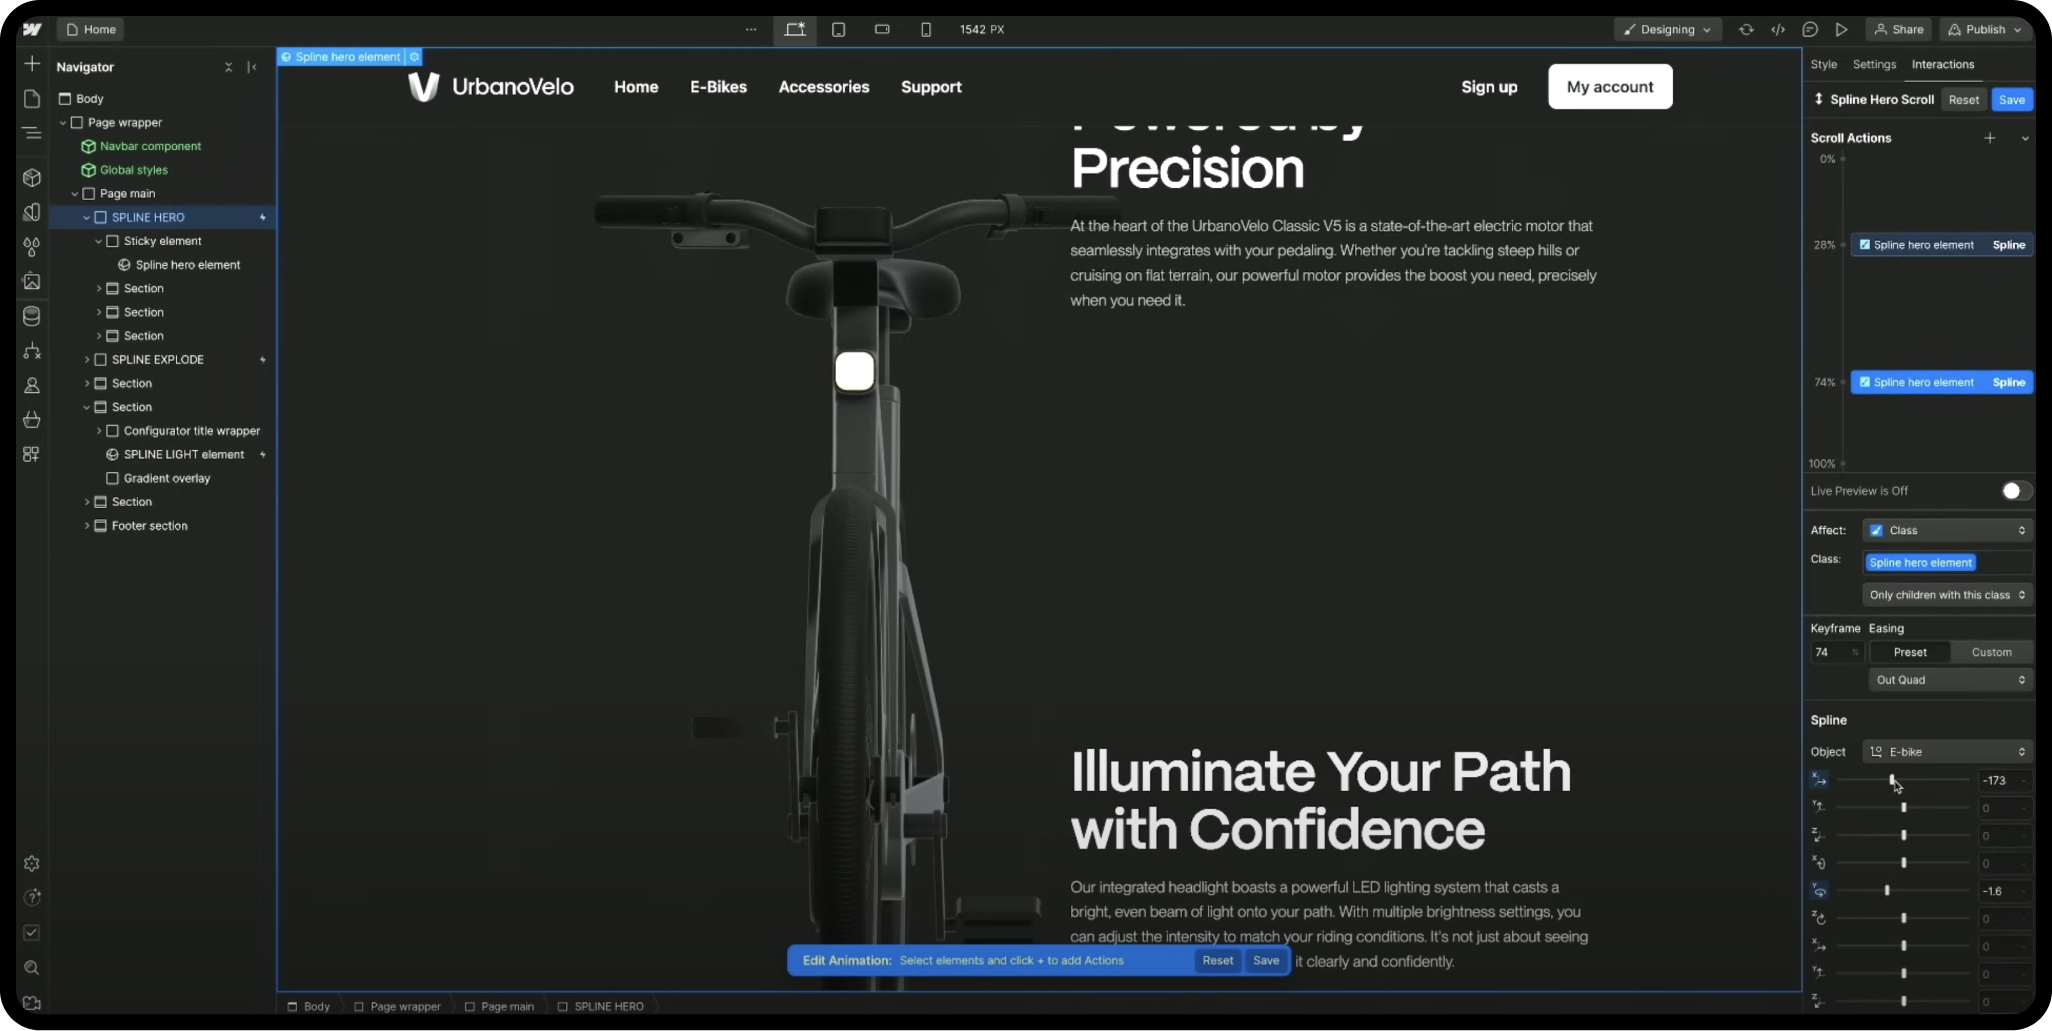The height and width of the screenshot is (1031, 2052).
Task: Uncheck the 74% Spline hero element action
Action: (x=1865, y=382)
